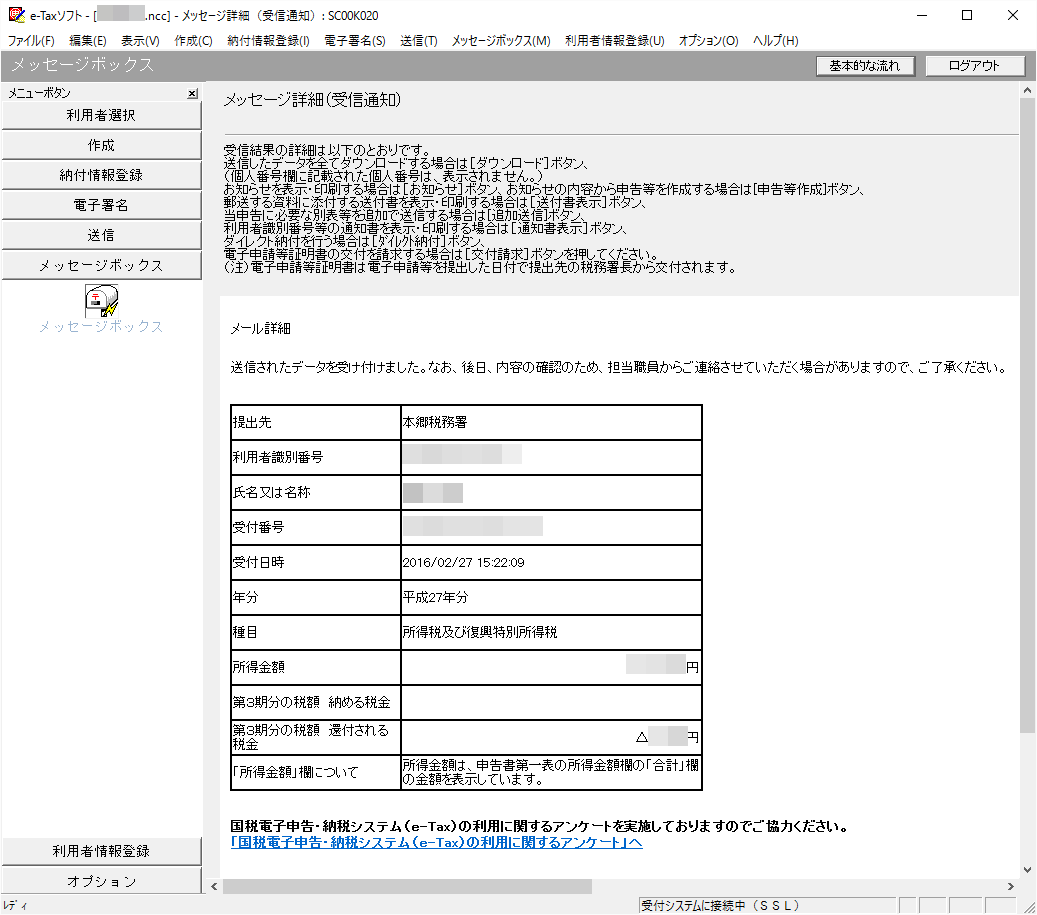Open the ヘルプ(H) menu

(775, 41)
